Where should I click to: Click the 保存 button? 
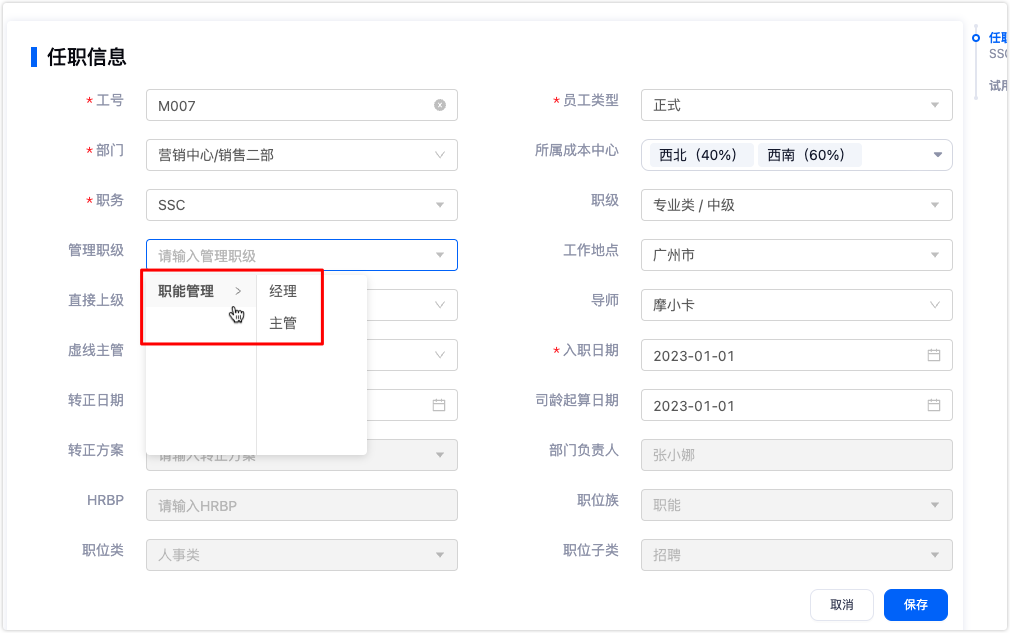coord(915,604)
